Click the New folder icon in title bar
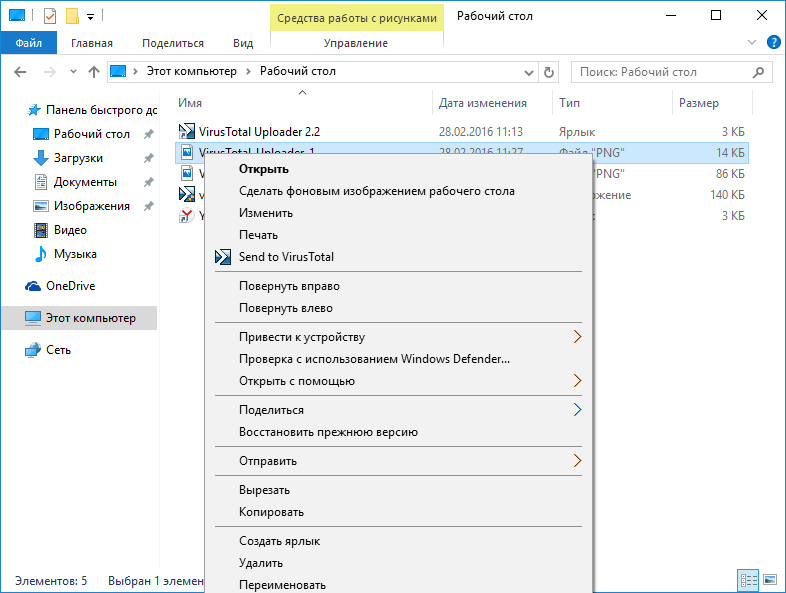The image size is (786, 593). [x=72, y=16]
